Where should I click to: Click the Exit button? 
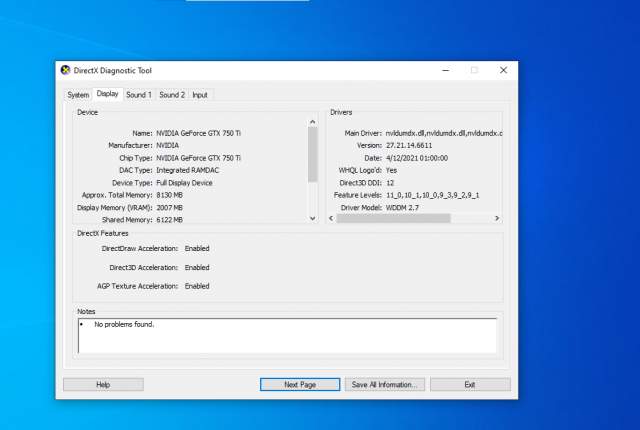[x=470, y=384]
